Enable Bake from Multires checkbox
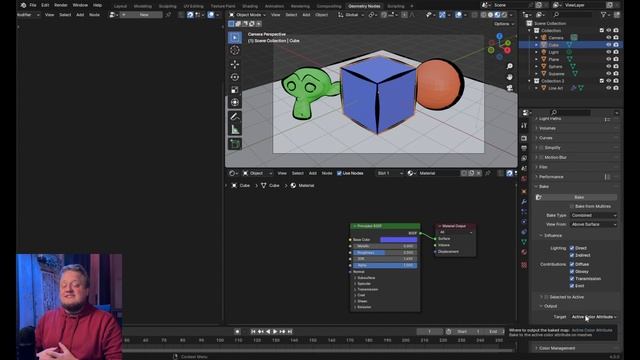The width and height of the screenshot is (640, 360). [x=572, y=207]
